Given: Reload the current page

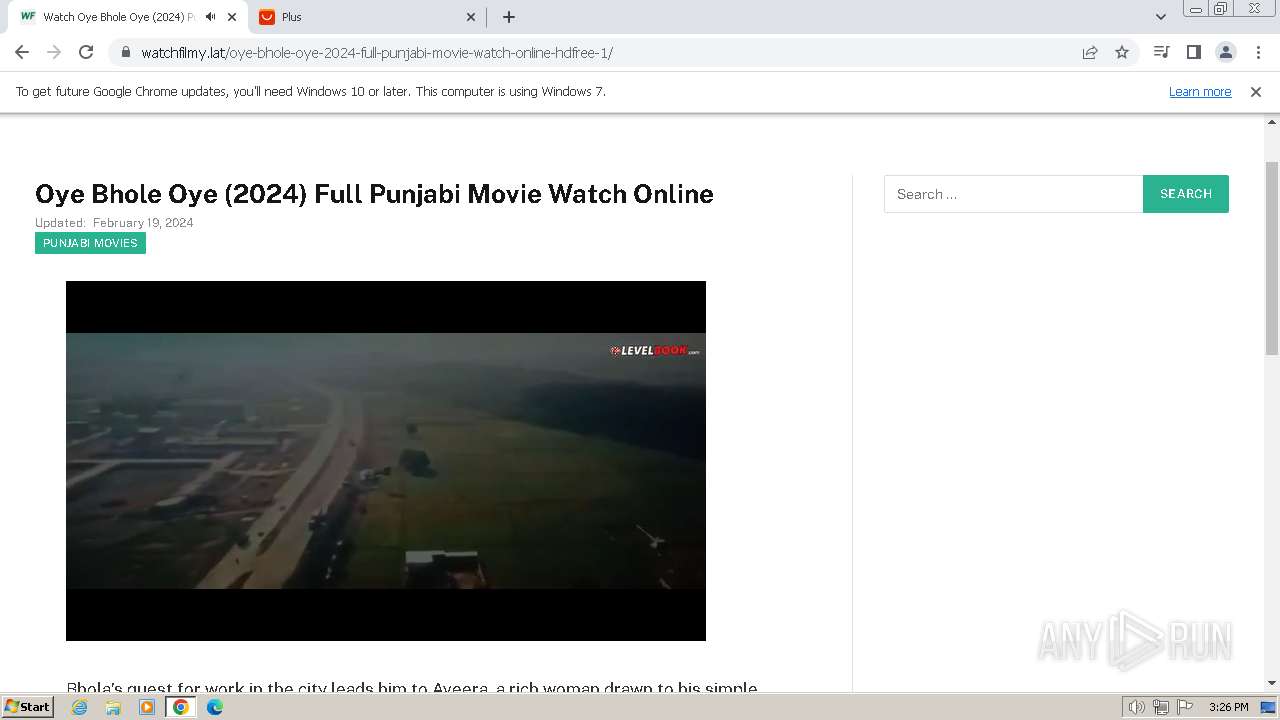Looking at the screenshot, I should 86,52.
